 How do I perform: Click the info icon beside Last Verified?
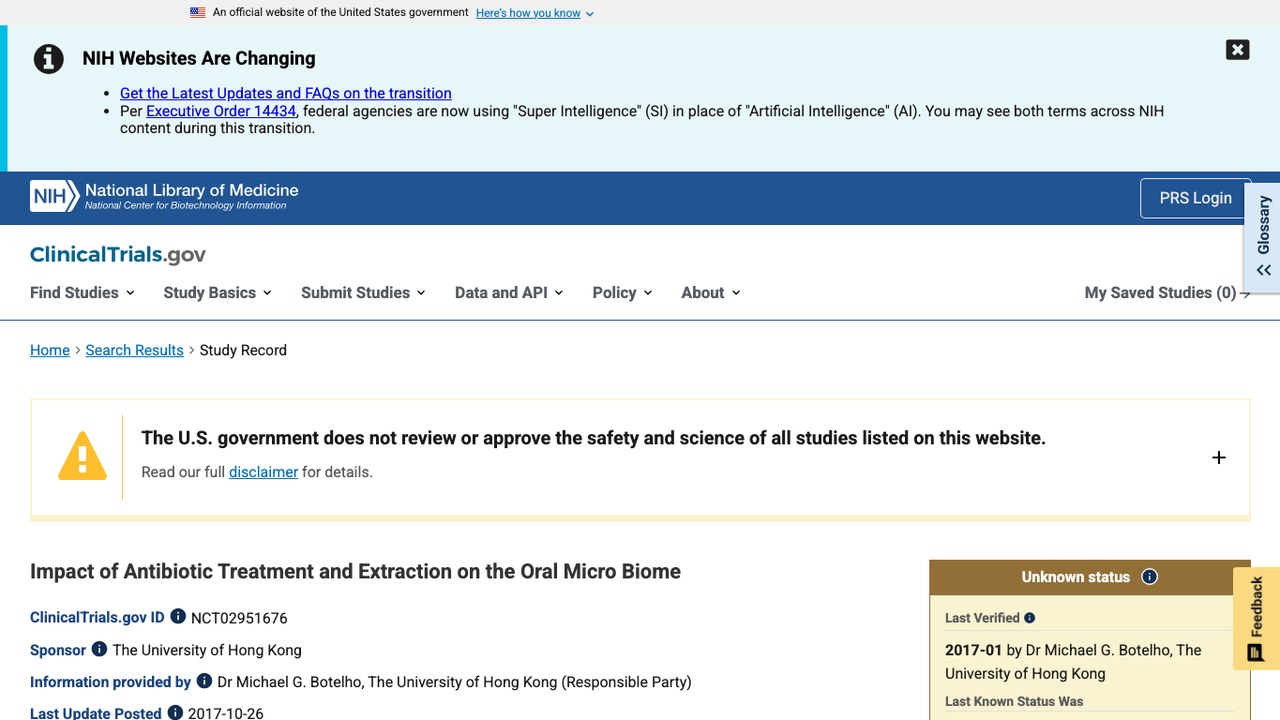coord(1029,618)
